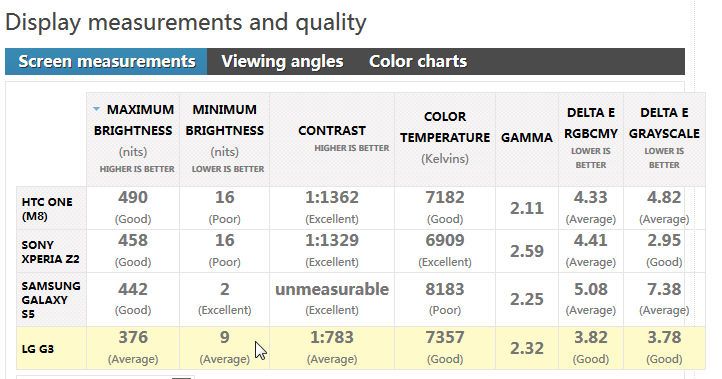Click the Display measurements and quality heading
The width and height of the screenshot is (722, 379).
[x=186, y=22]
